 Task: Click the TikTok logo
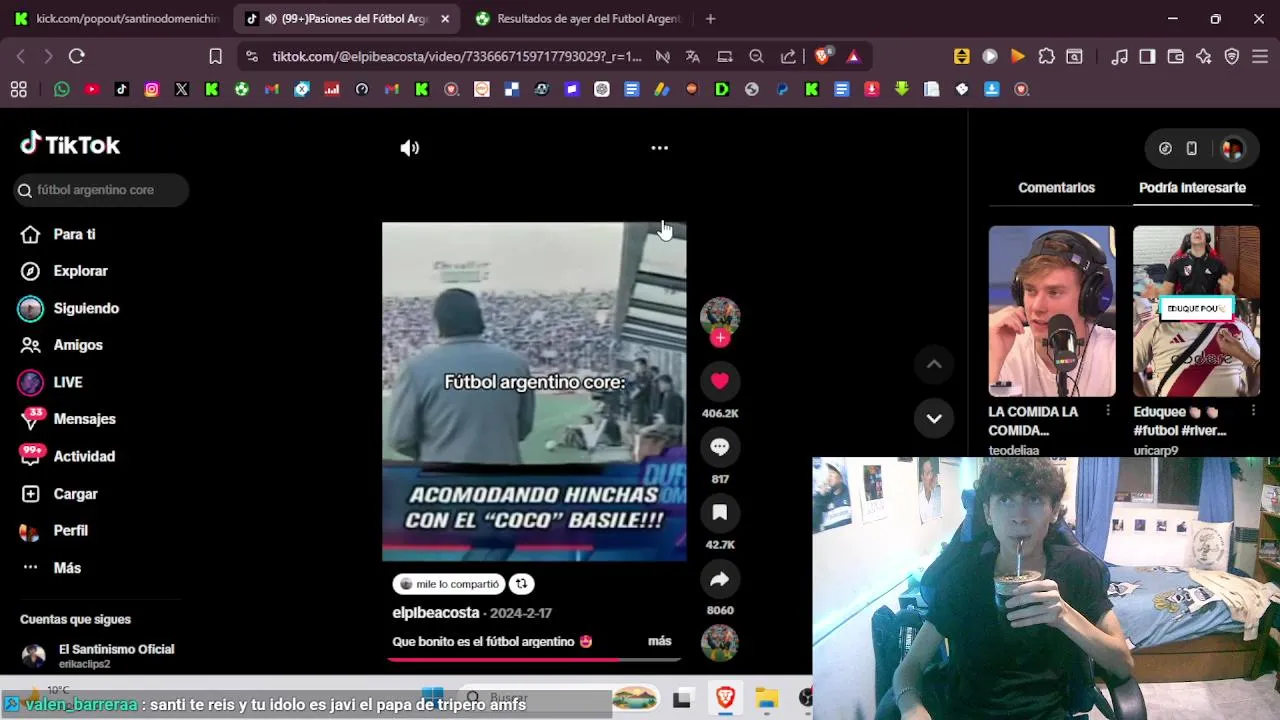pos(70,145)
